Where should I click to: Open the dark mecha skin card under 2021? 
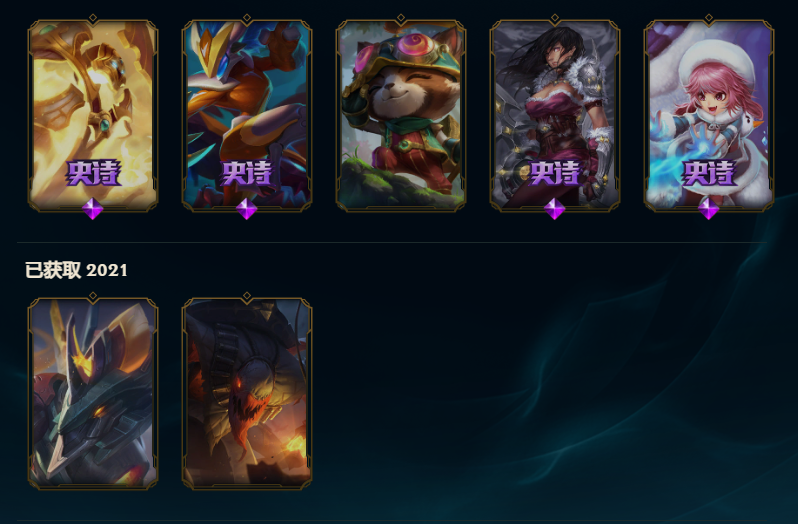pos(93,394)
